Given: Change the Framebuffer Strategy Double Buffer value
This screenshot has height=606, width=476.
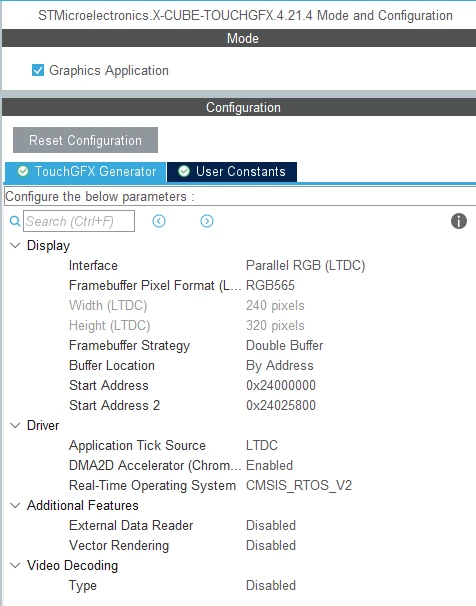Looking at the screenshot, I should pyautogui.click(x=284, y=346).
